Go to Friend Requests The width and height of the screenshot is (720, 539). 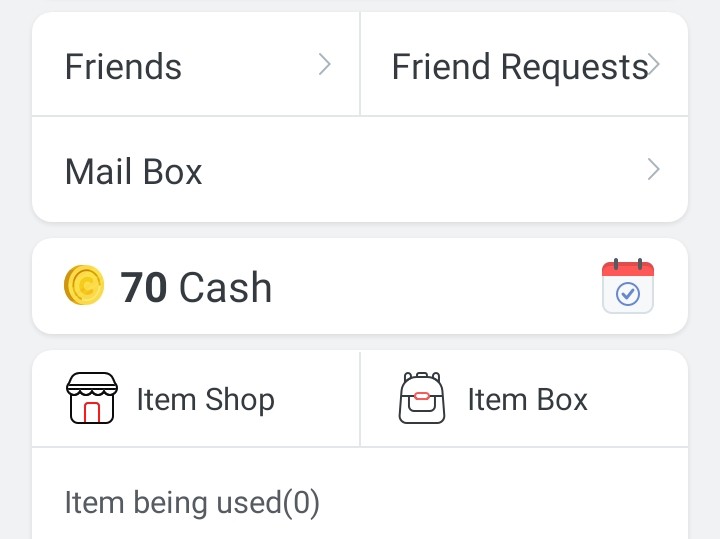[x=519, y=67]
